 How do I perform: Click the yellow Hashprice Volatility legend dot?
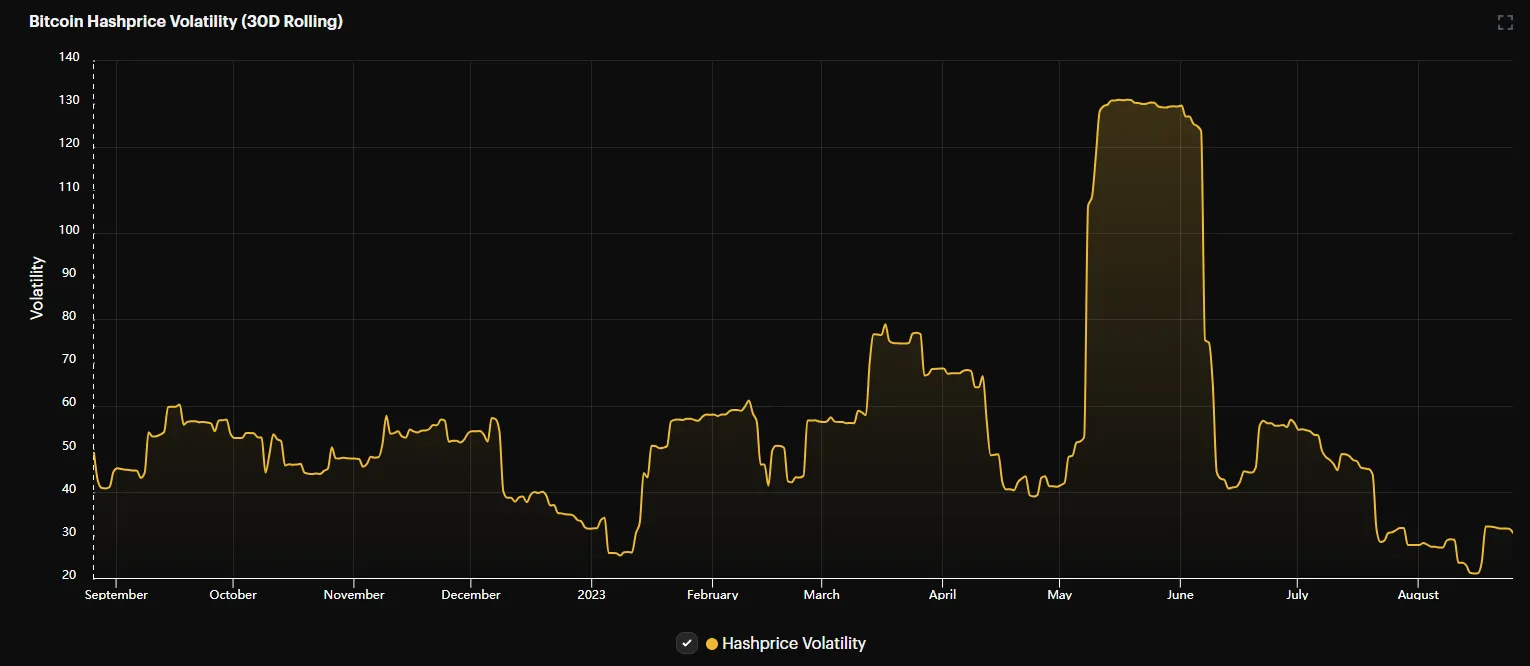[711, 643]
